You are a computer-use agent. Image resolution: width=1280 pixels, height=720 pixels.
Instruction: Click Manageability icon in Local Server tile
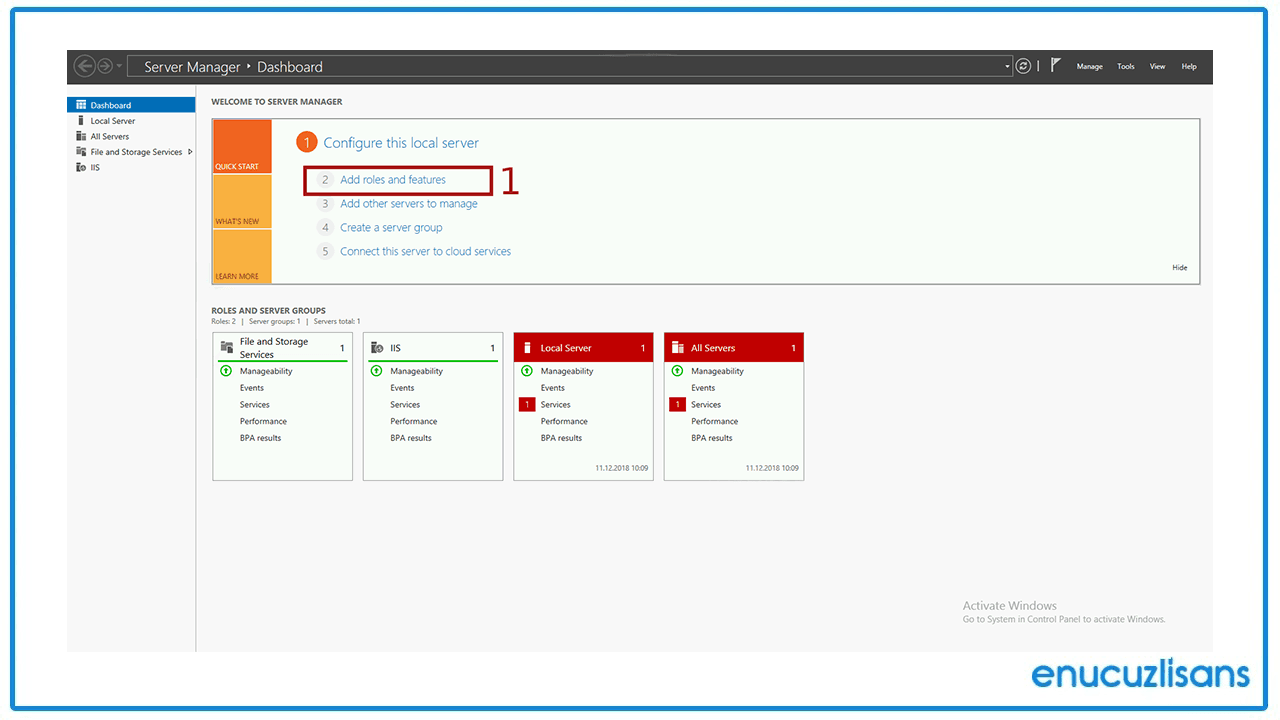[x=527, y=371]
